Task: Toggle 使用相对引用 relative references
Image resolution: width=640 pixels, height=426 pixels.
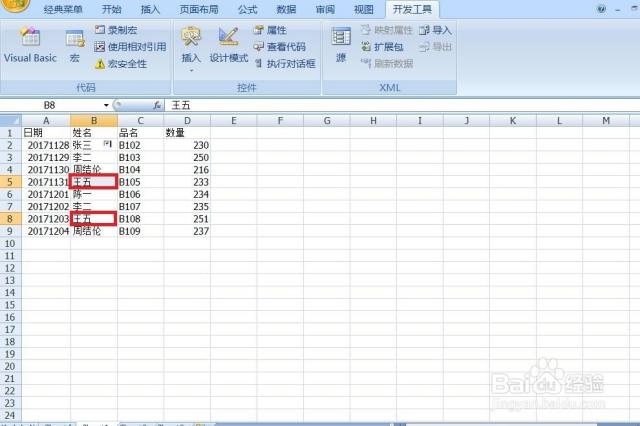Action: pos(129,47)
